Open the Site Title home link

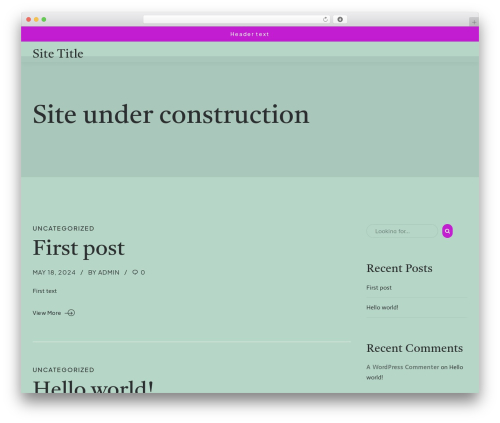[58, 54]
